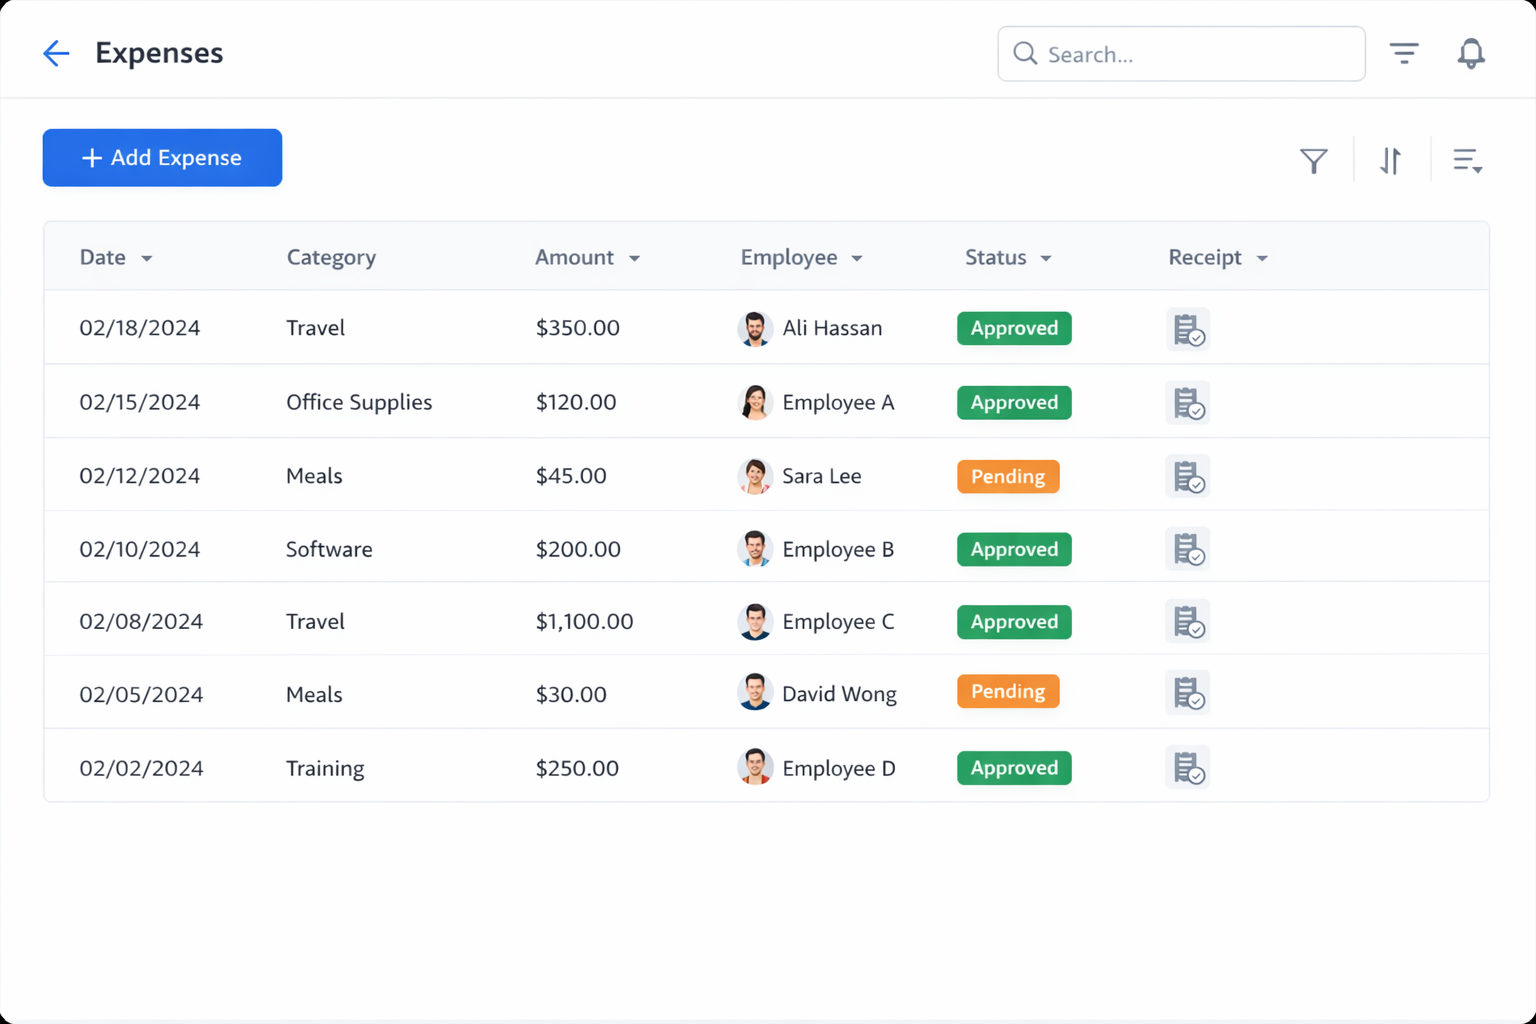Click the receipt icon on the Software row
This screenshot has width=1536, height=1024.
(1187, 548)
